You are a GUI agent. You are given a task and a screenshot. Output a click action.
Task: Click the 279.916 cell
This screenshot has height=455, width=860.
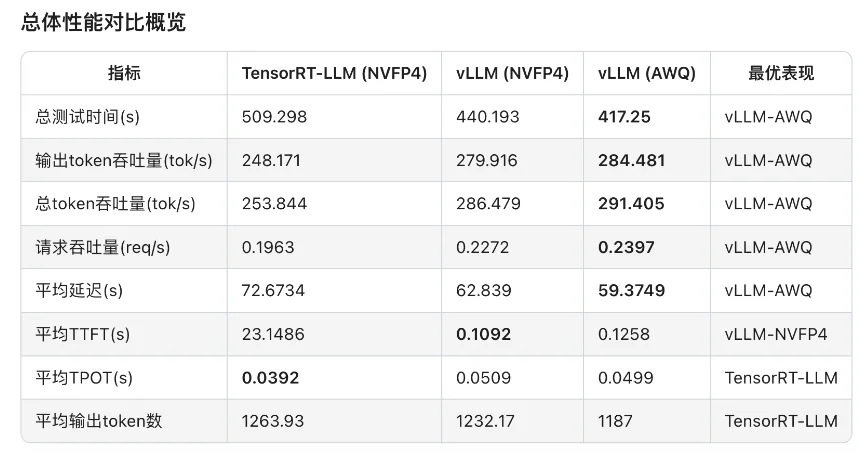coord(487,160)
